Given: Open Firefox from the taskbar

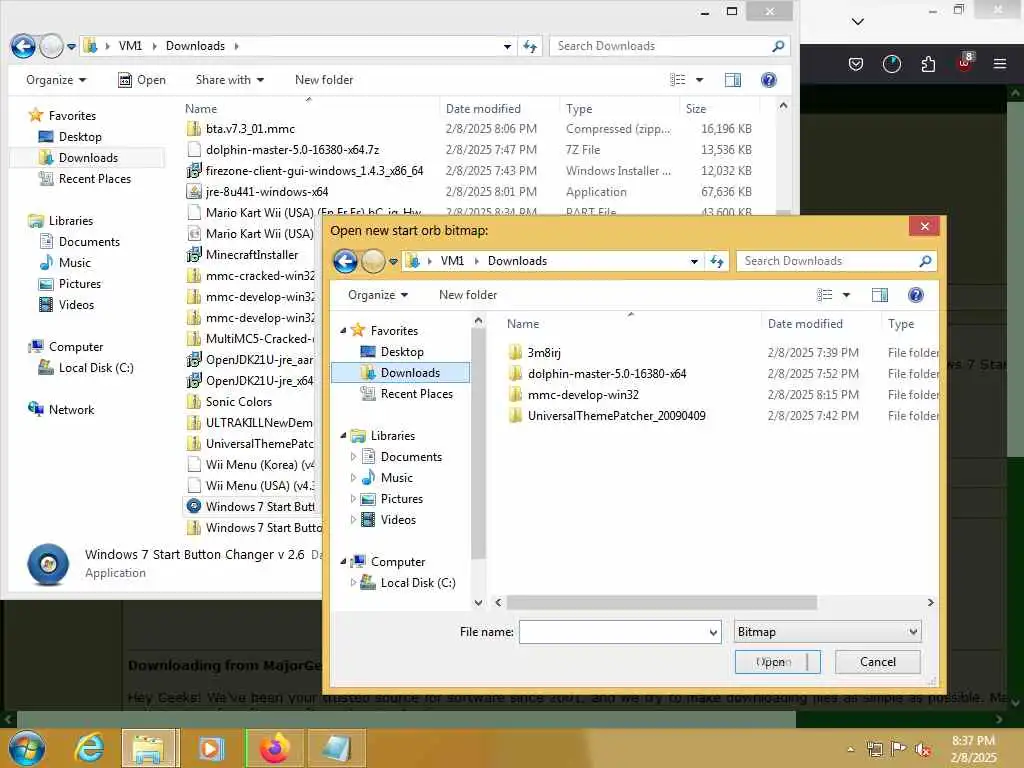Looking at the screenshot, I should (x=275, y=748).
